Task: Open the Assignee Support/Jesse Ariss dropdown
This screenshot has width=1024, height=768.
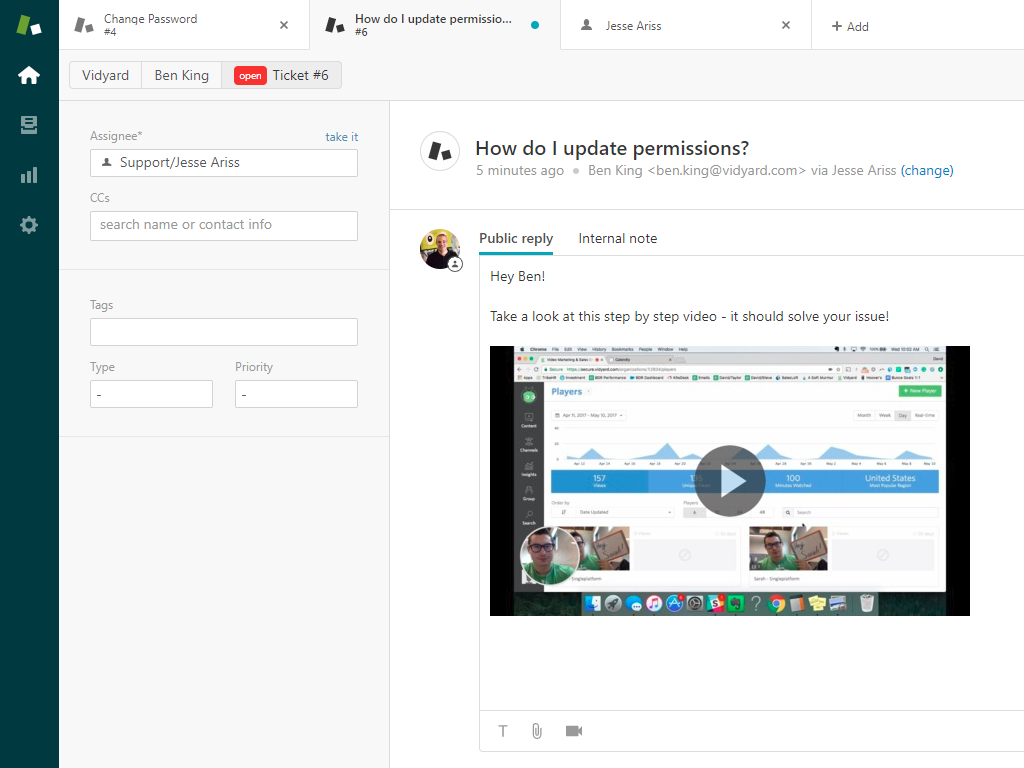Action: [223, 163]
